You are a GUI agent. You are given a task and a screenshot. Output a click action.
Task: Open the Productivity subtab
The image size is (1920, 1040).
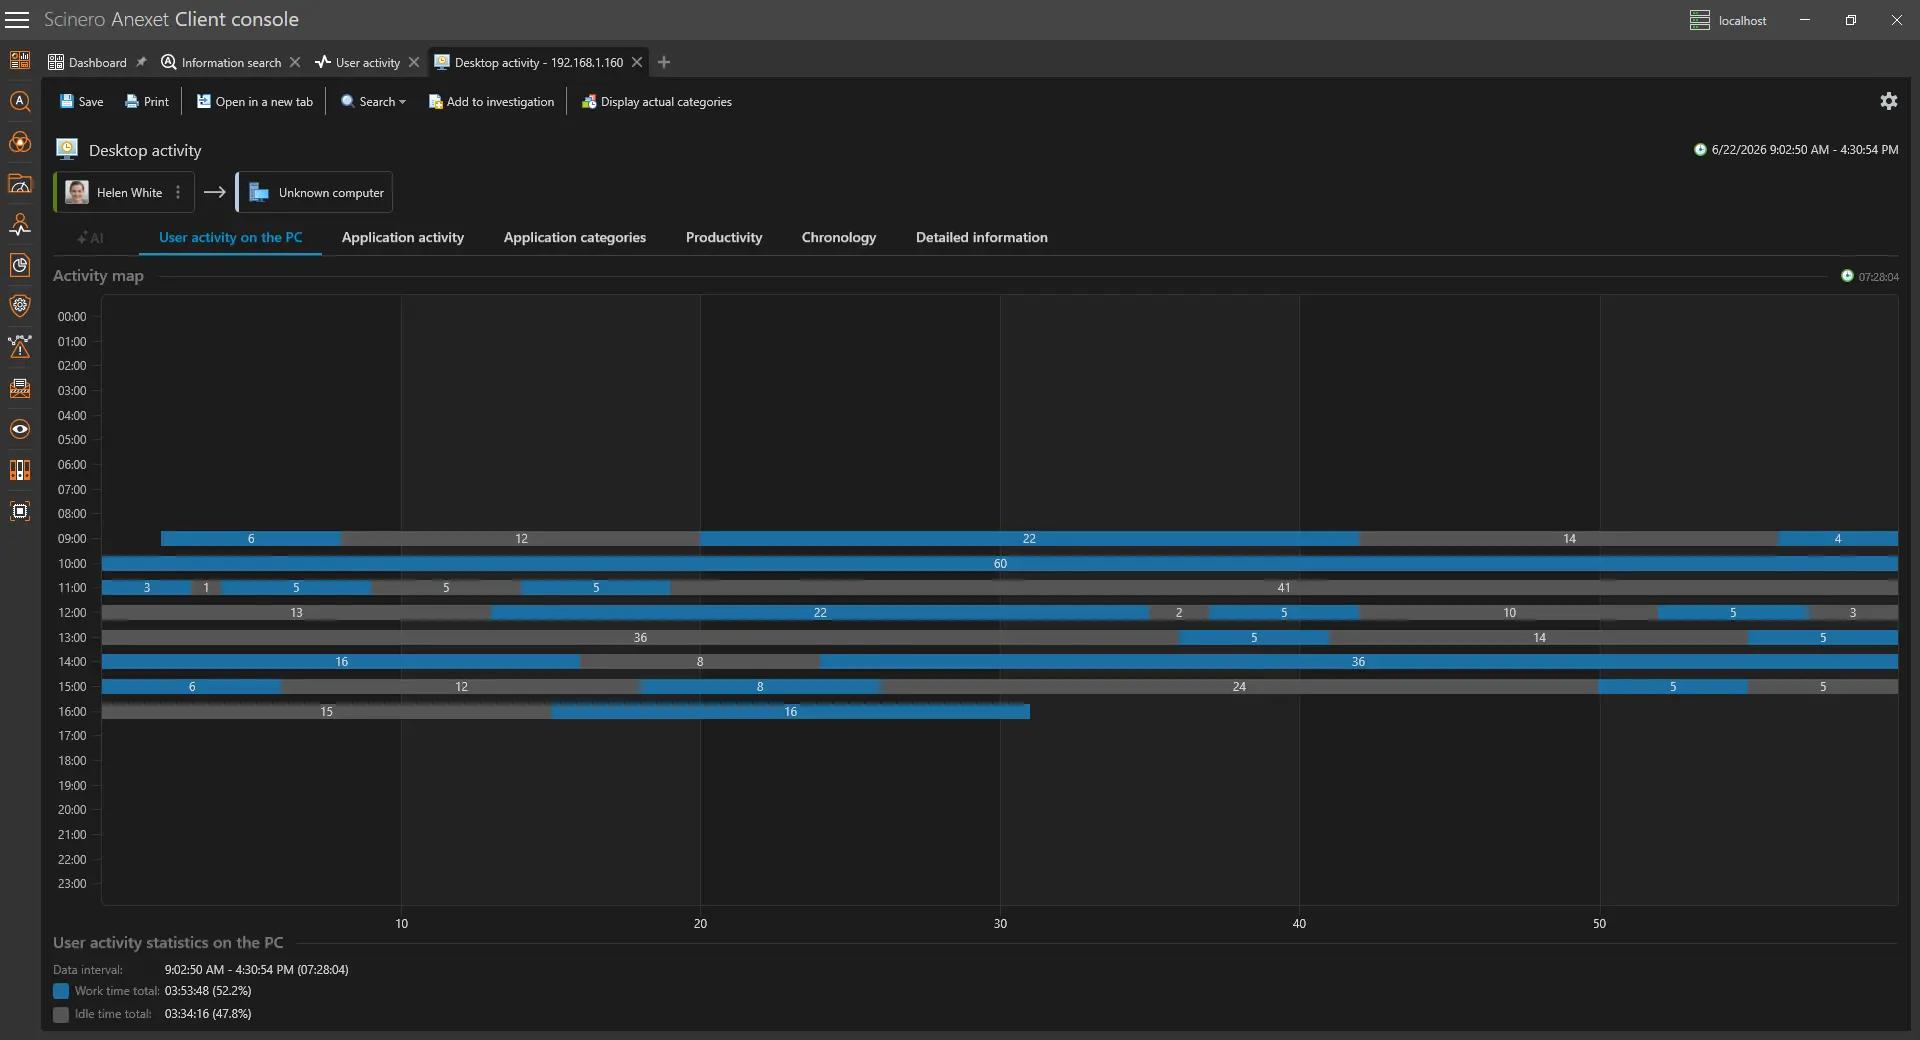724,237
